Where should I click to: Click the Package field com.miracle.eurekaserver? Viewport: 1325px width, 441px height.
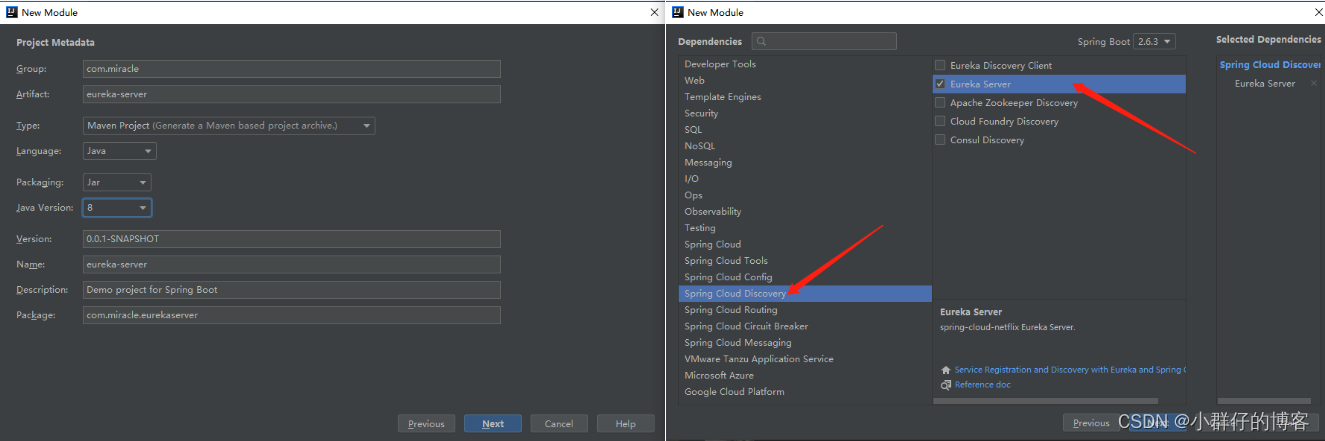pyautogui.click(x=291, y=315)
